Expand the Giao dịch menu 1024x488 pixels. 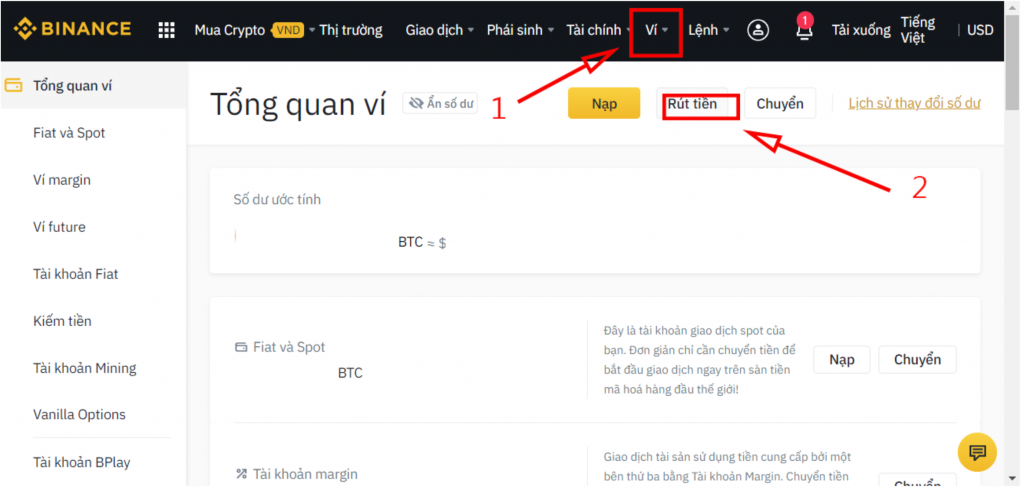[x=438, y=30]
